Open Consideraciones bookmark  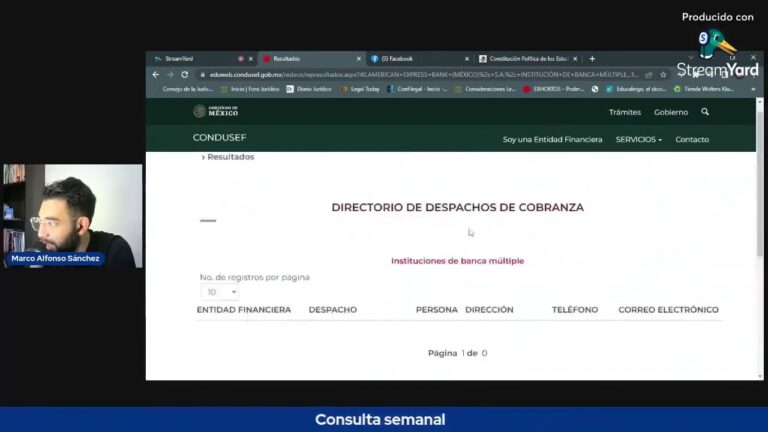click(x=485, y=89)
